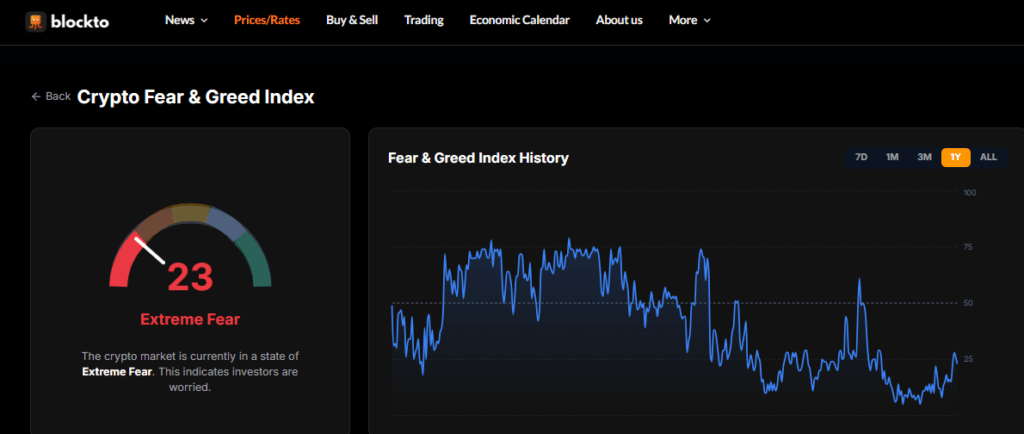This screenshot has width=1024, height=434.
Task: Switch chart to 3M range
Action: [924, 157]
